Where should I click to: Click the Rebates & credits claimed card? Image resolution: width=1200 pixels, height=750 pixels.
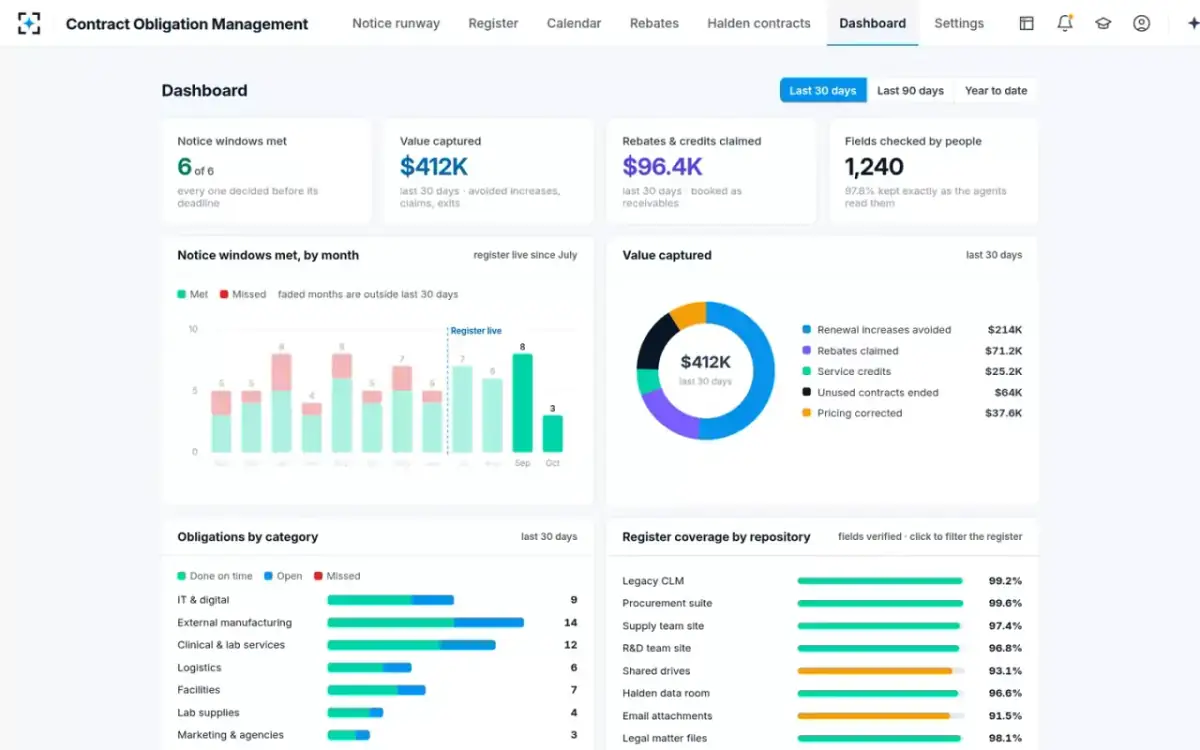point(711,171)
